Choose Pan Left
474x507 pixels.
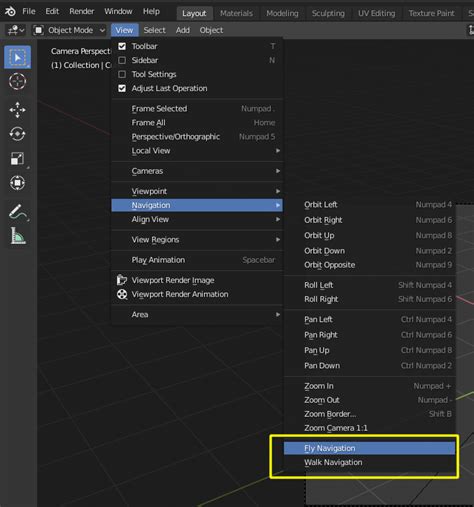(x=370, y=319)
